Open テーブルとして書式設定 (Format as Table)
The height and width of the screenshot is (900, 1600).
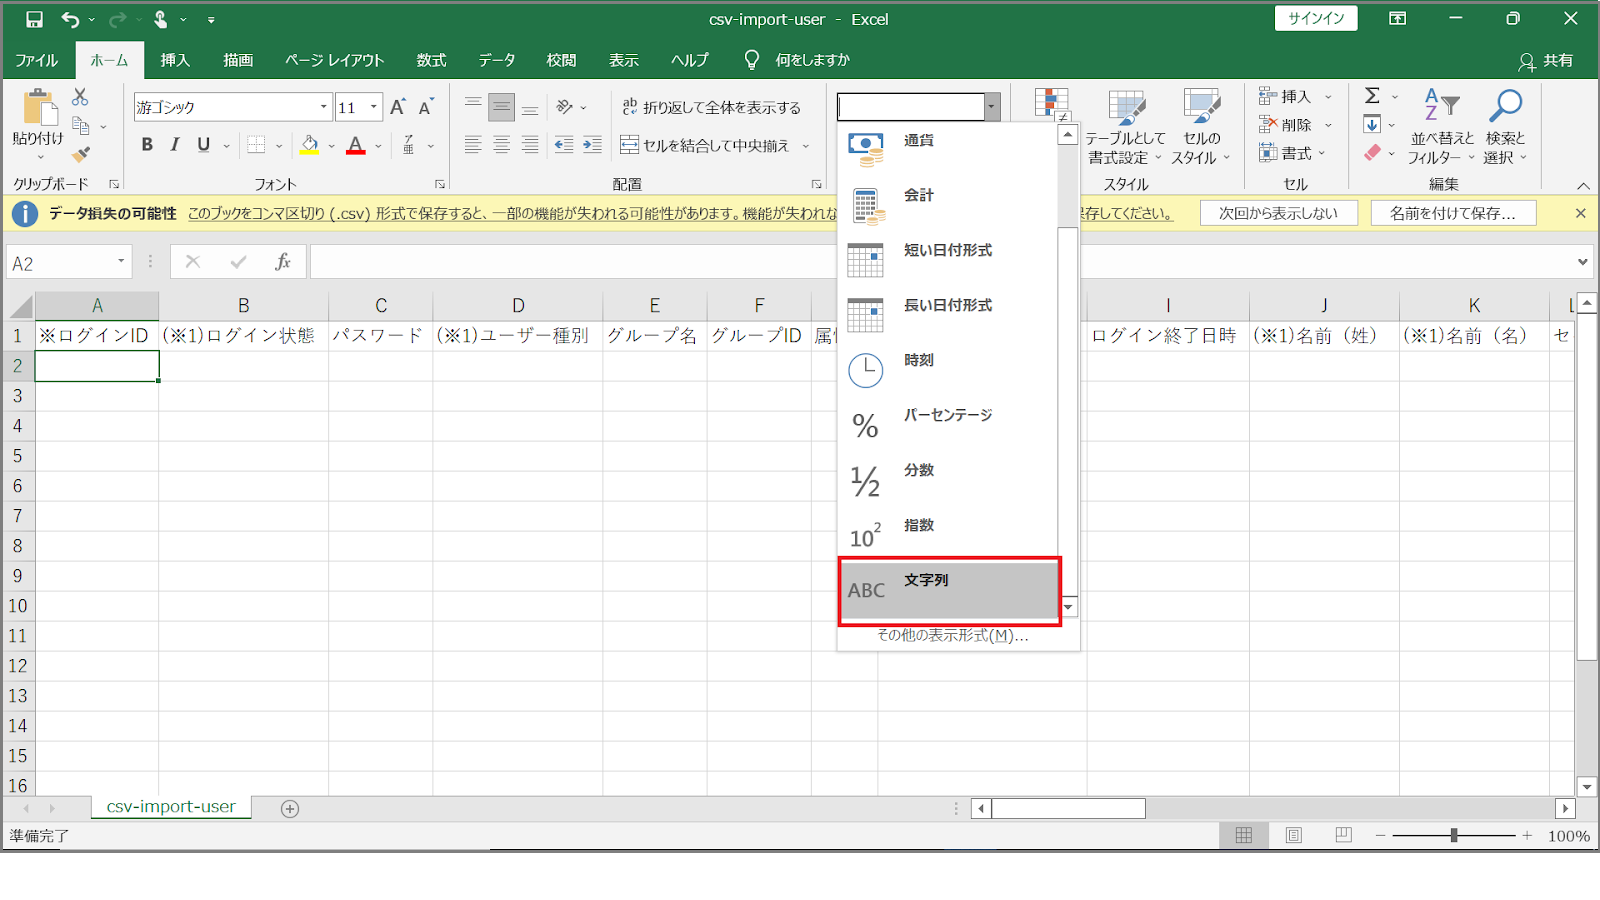click(x=1126, y=127)
